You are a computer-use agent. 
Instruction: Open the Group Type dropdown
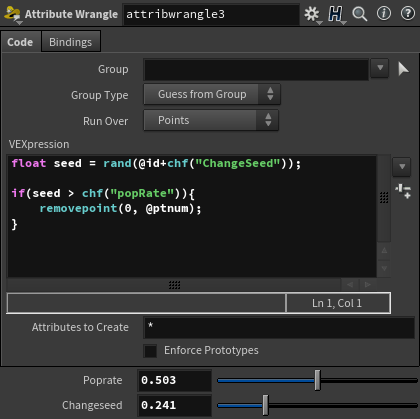212,94
